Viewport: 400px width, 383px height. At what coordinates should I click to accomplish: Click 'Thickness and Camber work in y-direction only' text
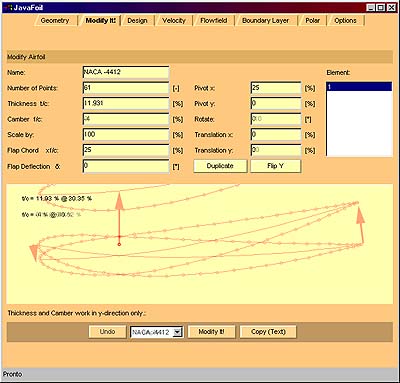click(x=77, y=313)
